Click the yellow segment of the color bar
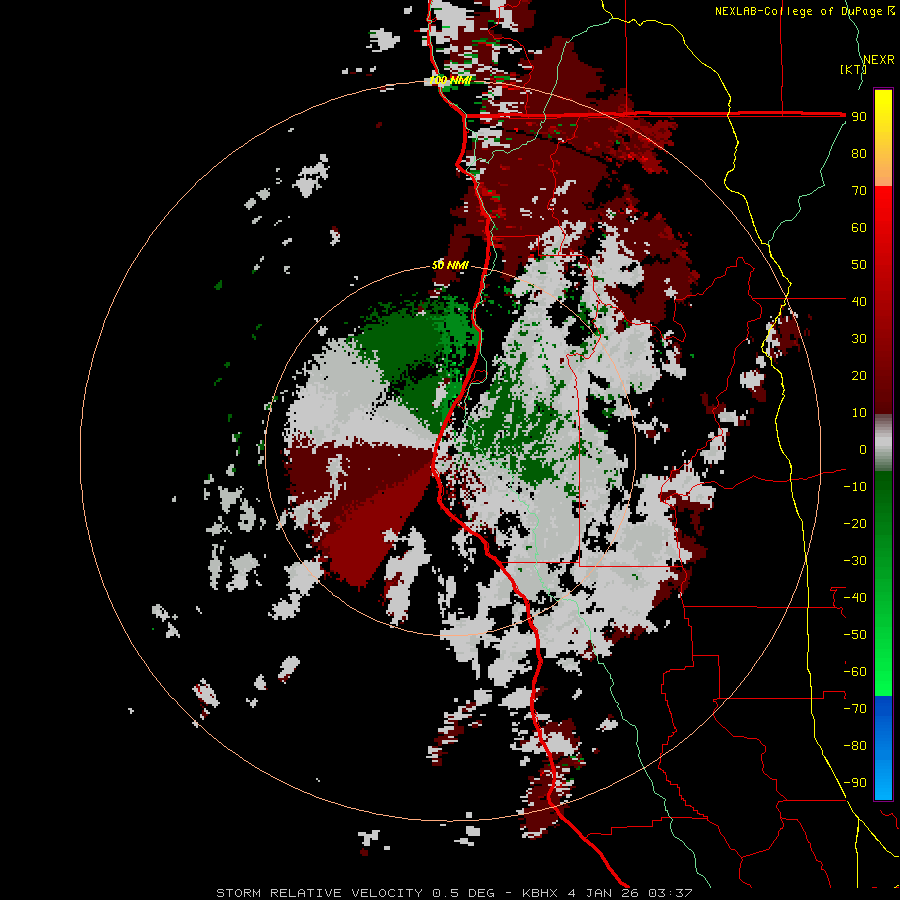The height and width of the screenshot is (900, 900). (x=883, y=137)
